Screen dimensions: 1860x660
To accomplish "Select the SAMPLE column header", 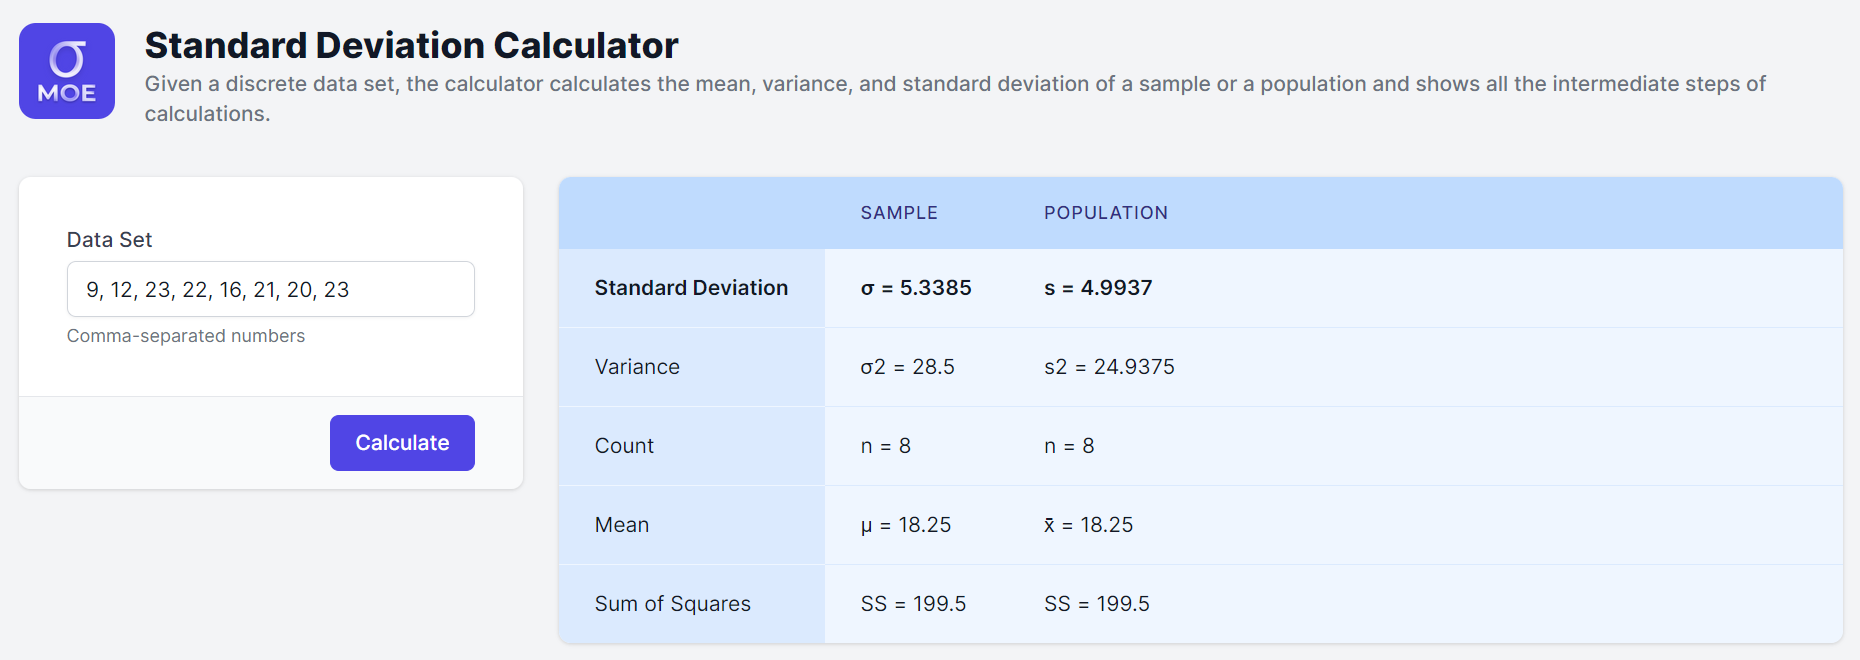I will point(898,213).
